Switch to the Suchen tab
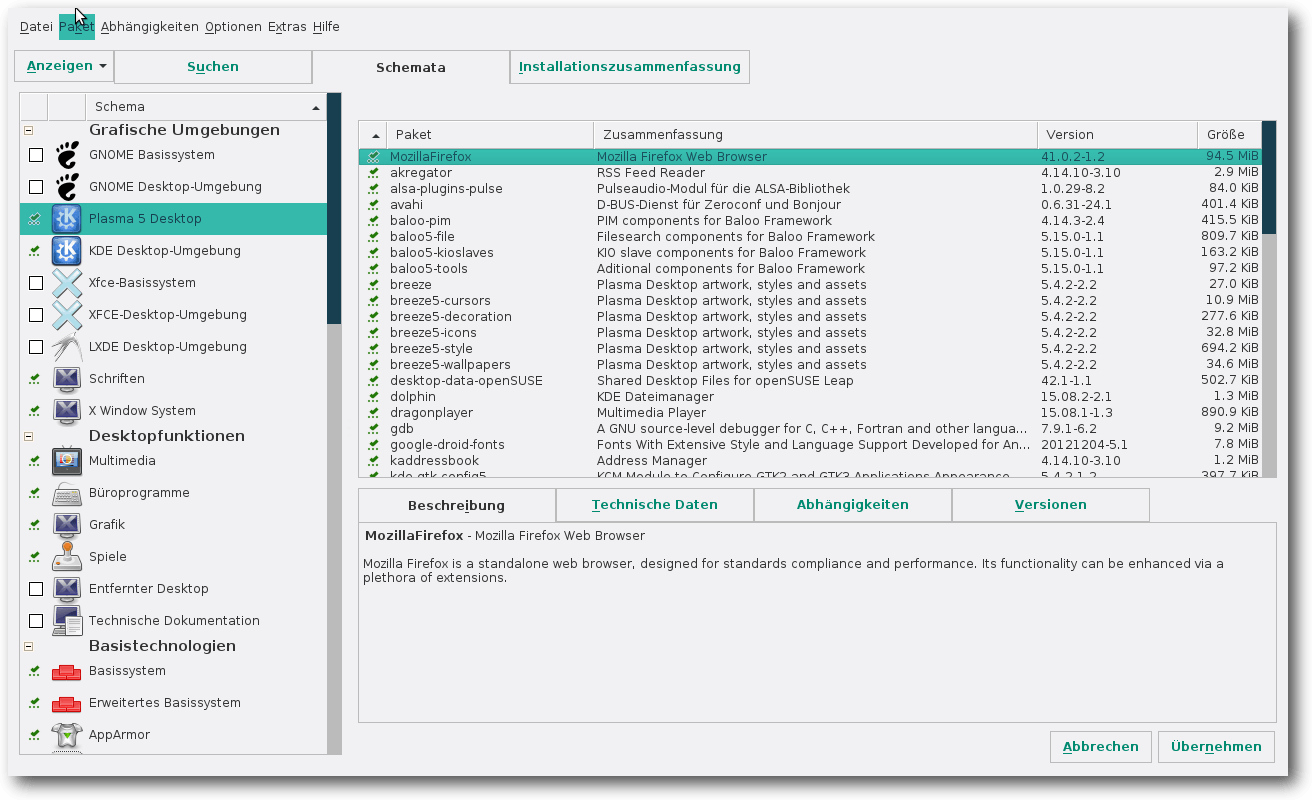1312x800 pixels. point(213,67)
